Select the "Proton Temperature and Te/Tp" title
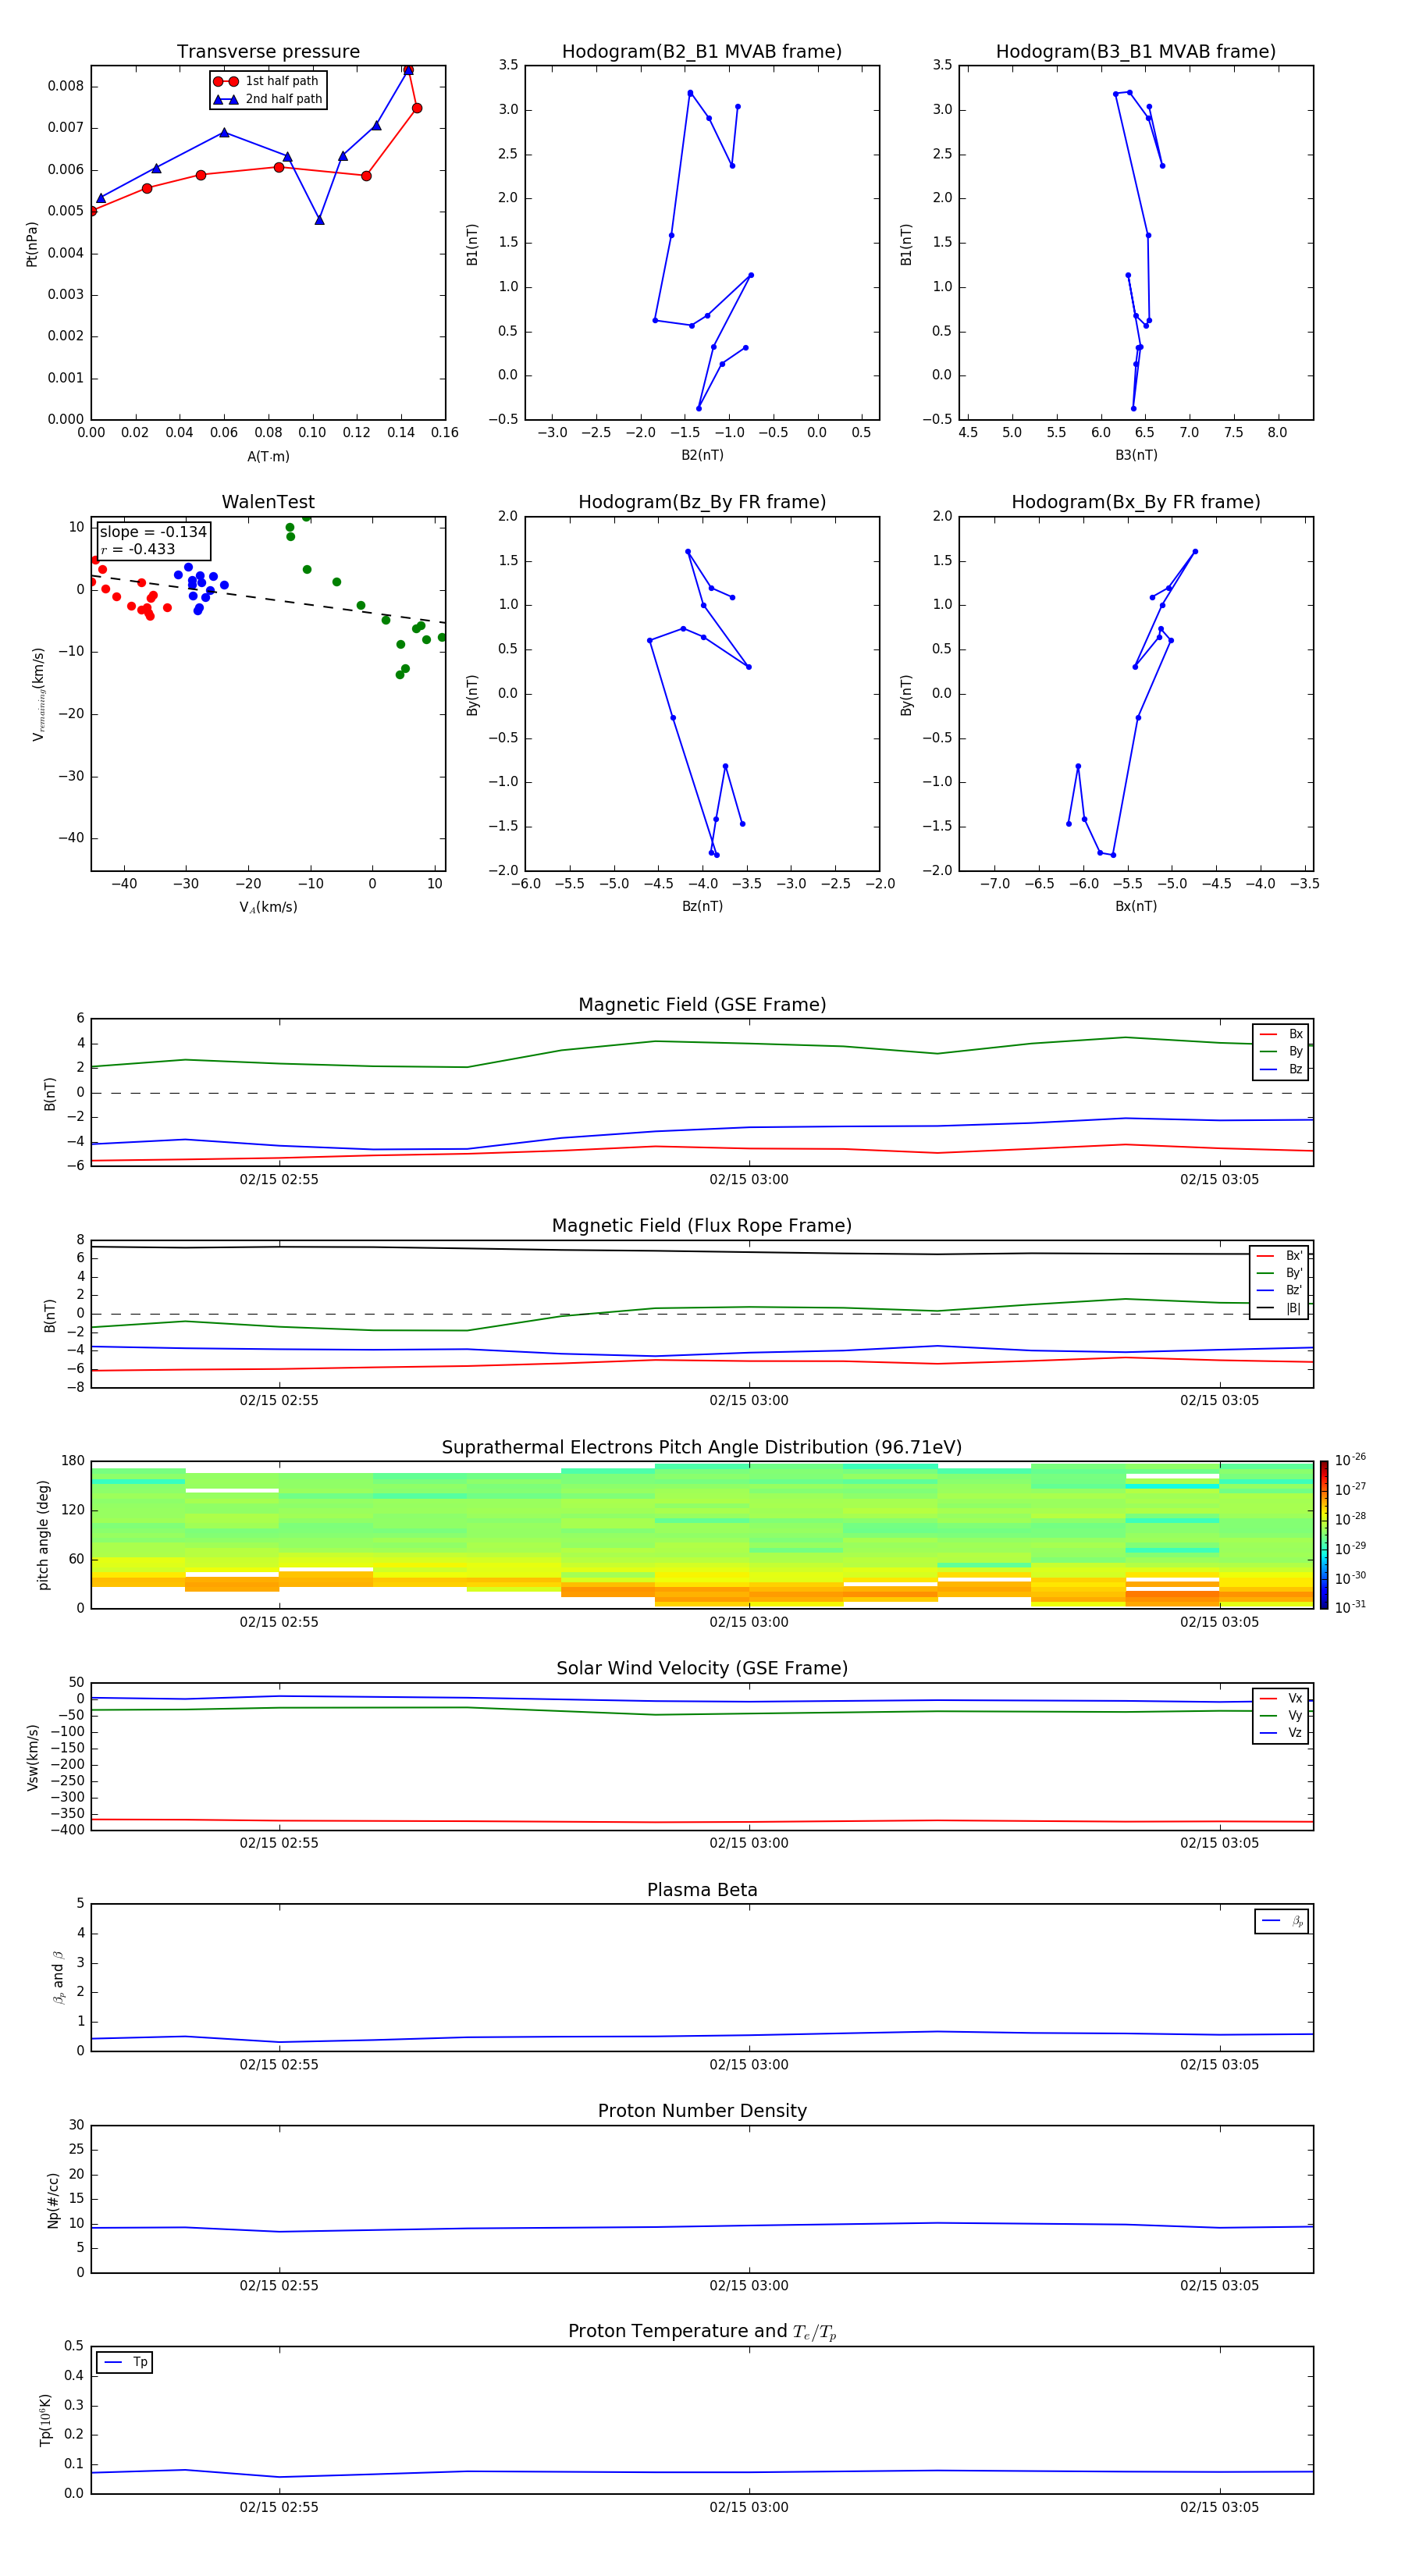 (702, 2331)
